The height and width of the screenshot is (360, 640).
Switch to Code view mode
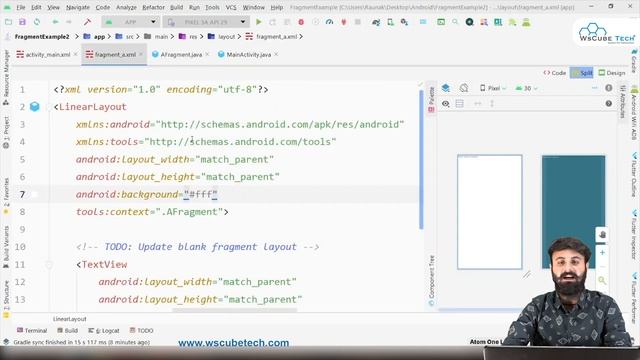[x=554, y=73]
